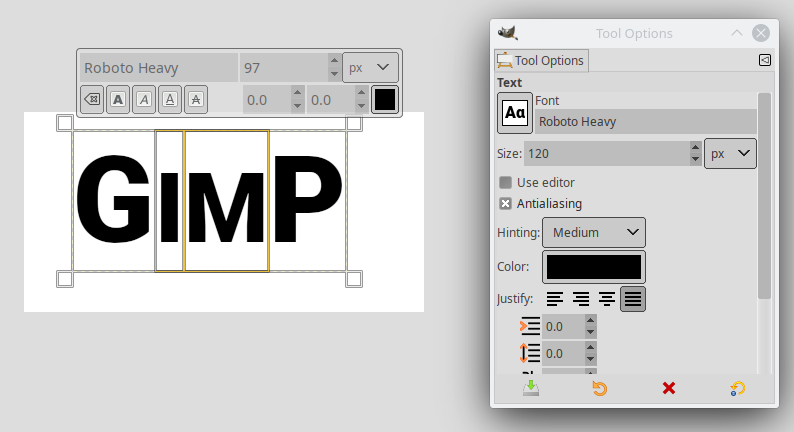Edit the indentation 0.0 field
Image resolution: width=794 pixels, height=432 pixels.
563,327
